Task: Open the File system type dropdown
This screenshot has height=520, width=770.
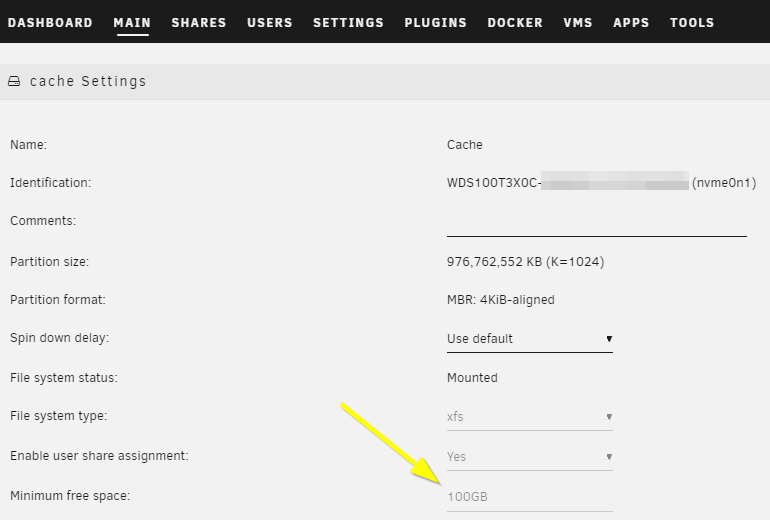Action: tap(529, 417)
